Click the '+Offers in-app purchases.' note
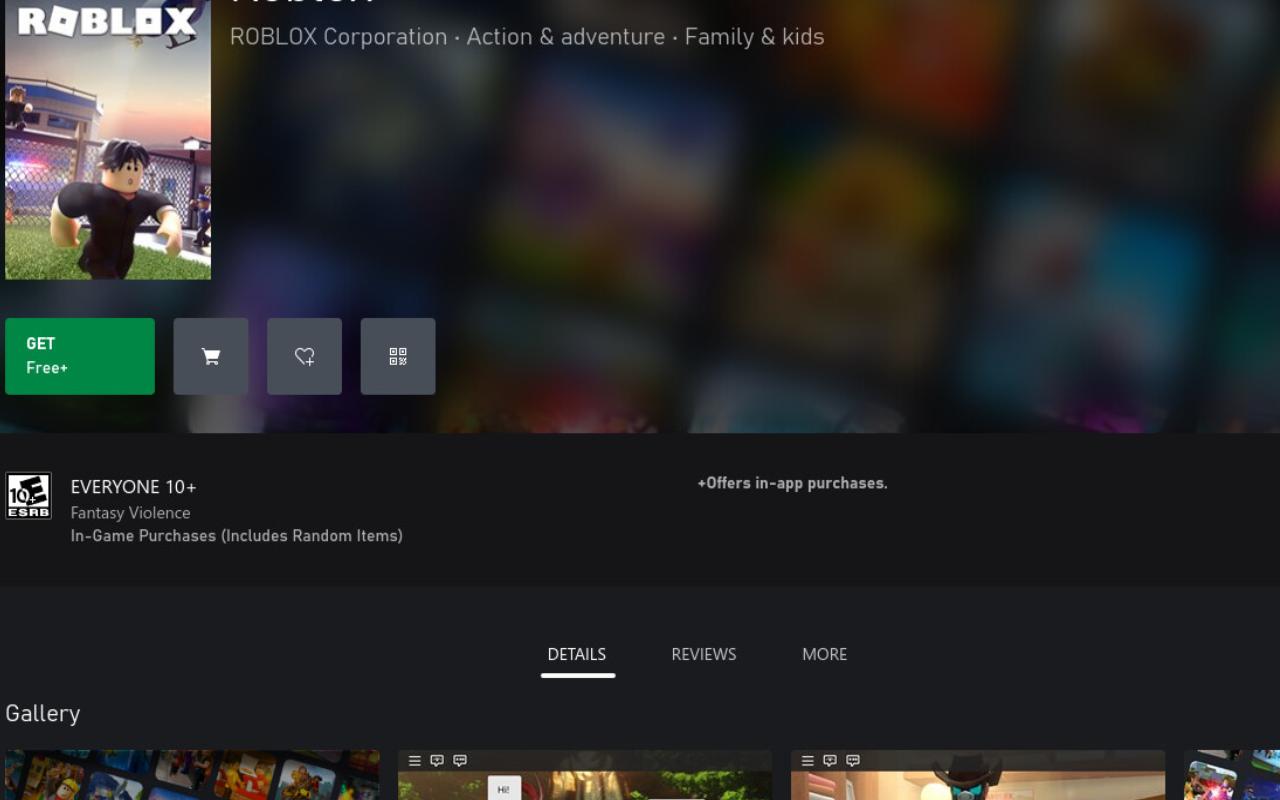 click(792, 483)
